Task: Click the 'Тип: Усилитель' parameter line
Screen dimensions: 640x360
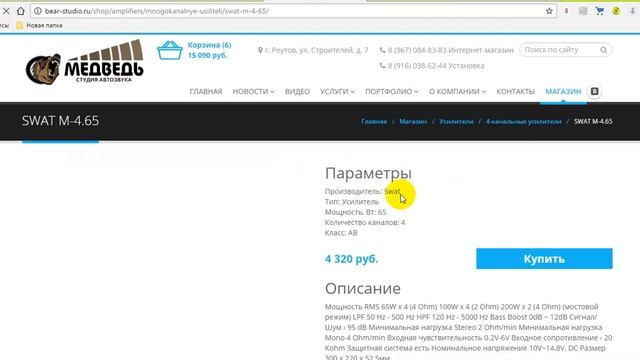Action: [352, 202]
